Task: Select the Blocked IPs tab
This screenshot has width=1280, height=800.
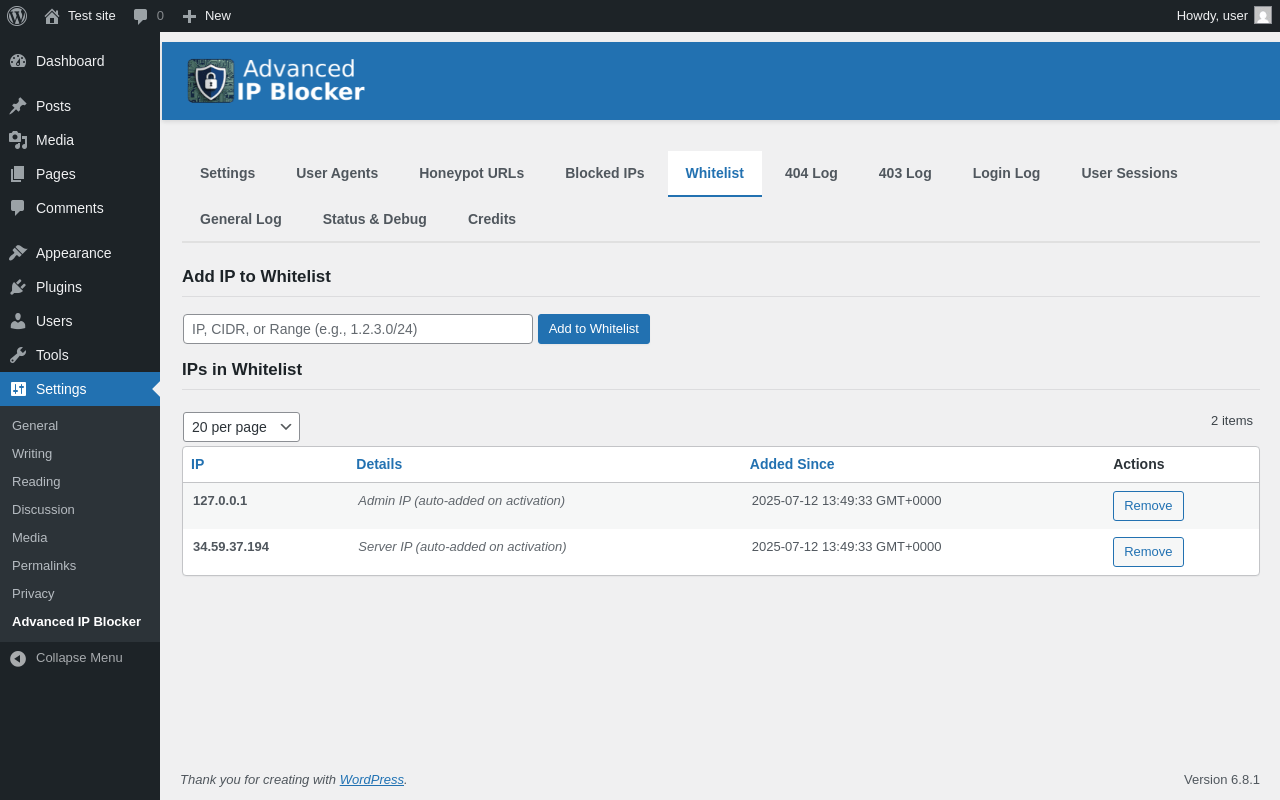Action: (605, 173)
